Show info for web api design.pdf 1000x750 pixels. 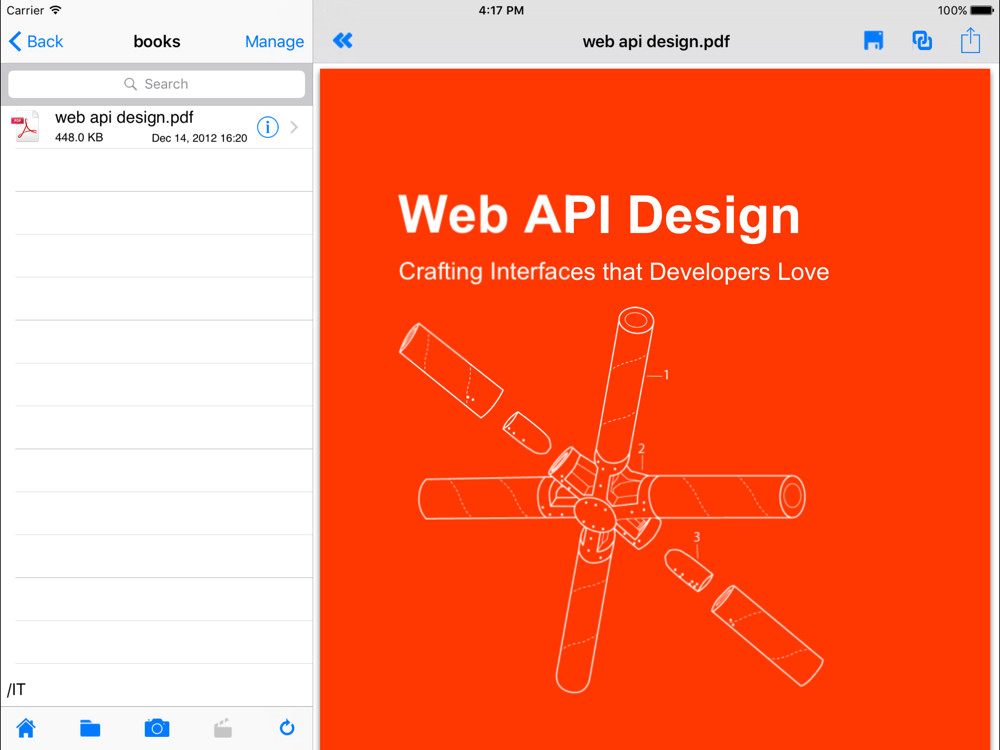point(267,127)
